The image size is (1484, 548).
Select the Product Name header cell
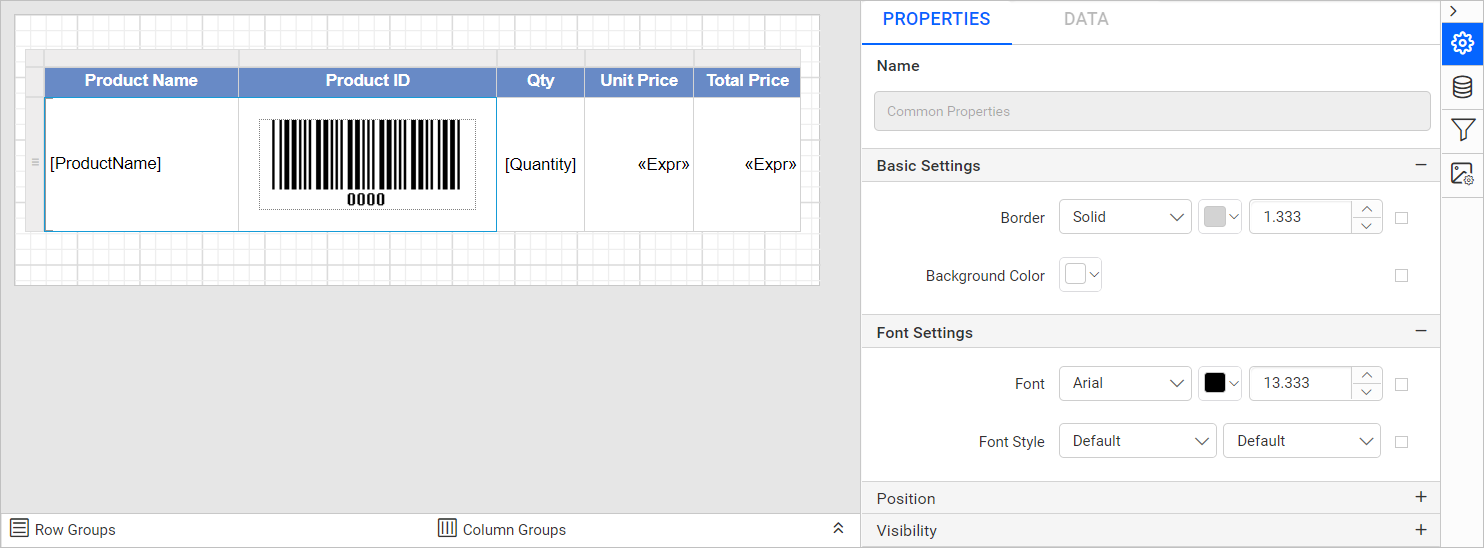pyautogui.click(x=141, y=81)
